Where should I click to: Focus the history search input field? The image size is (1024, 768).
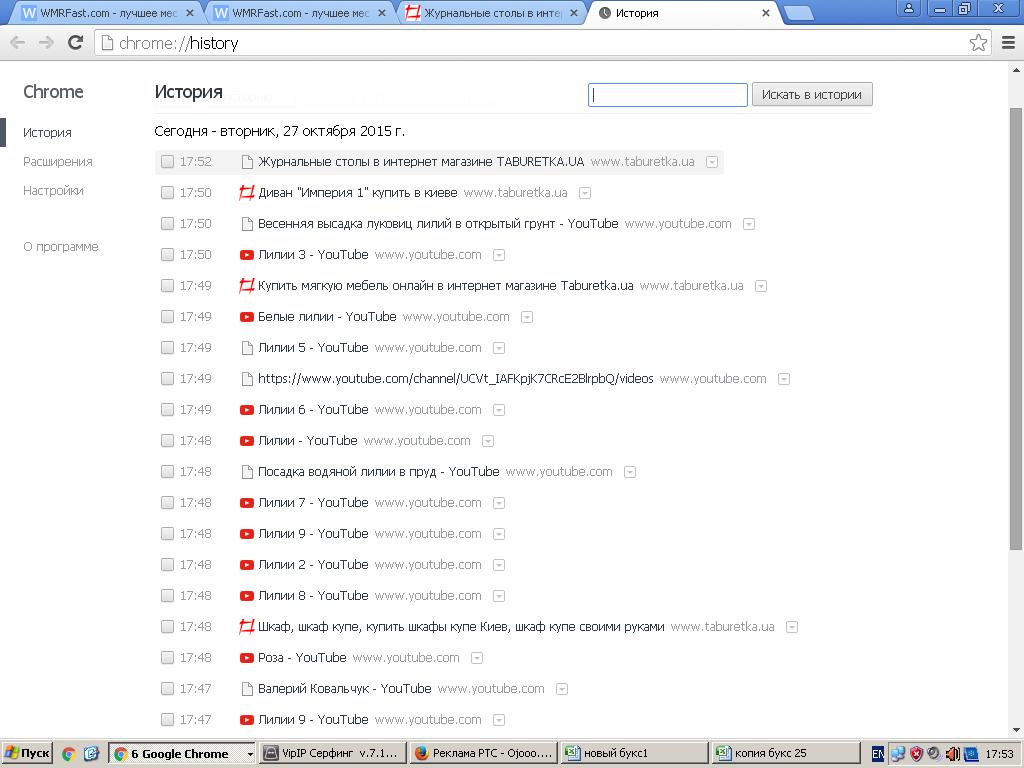pos(667,95)
